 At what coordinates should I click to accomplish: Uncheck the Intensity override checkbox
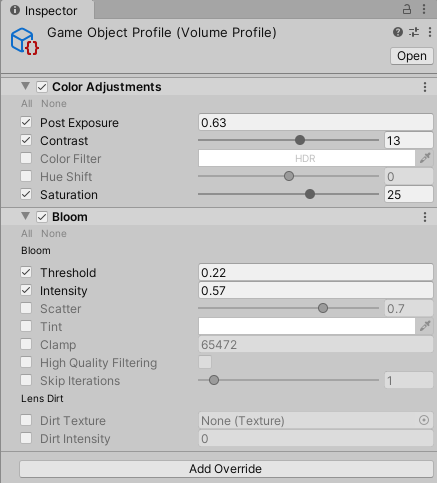coord(26,290)
